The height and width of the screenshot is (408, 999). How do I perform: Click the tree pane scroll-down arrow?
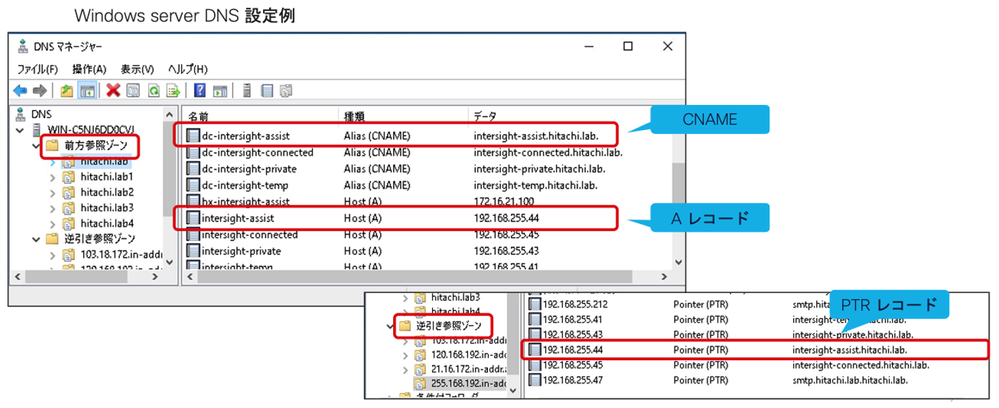(x=169, y=261)
